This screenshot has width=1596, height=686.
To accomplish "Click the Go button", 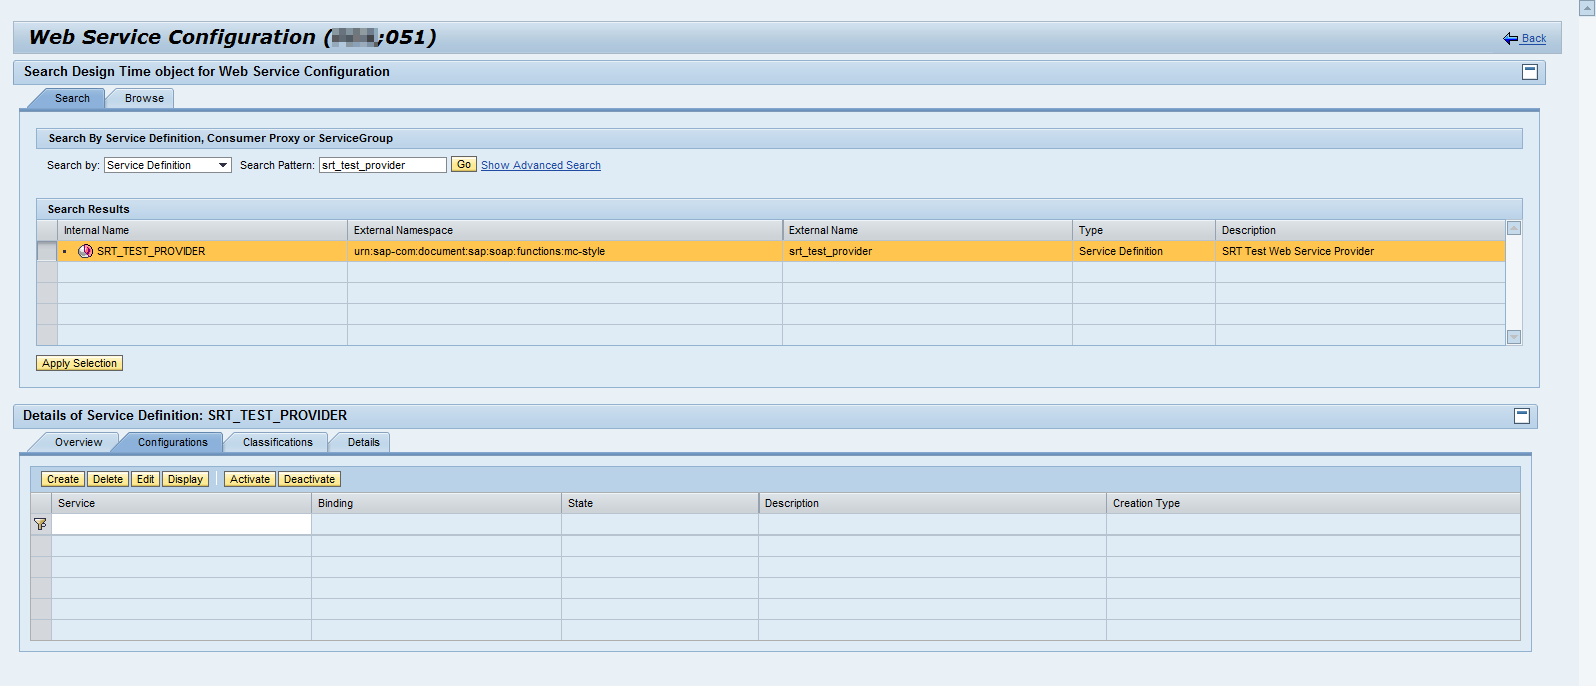I will coord(464,165).
